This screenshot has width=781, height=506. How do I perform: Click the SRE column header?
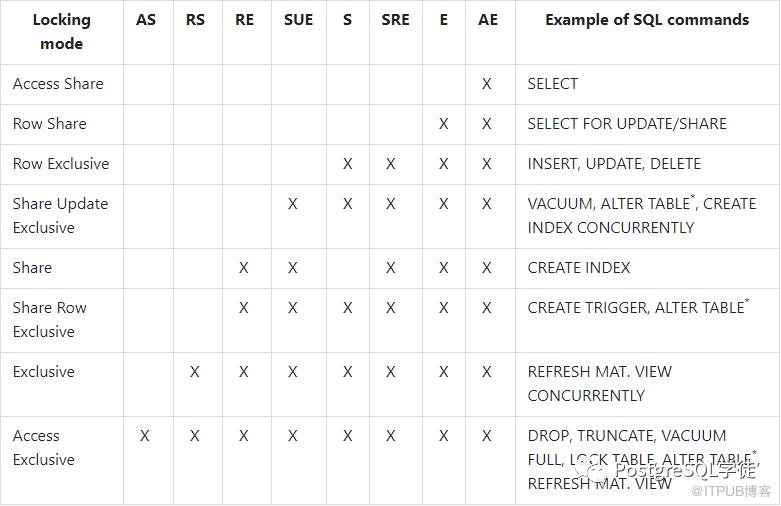[395, 20]
